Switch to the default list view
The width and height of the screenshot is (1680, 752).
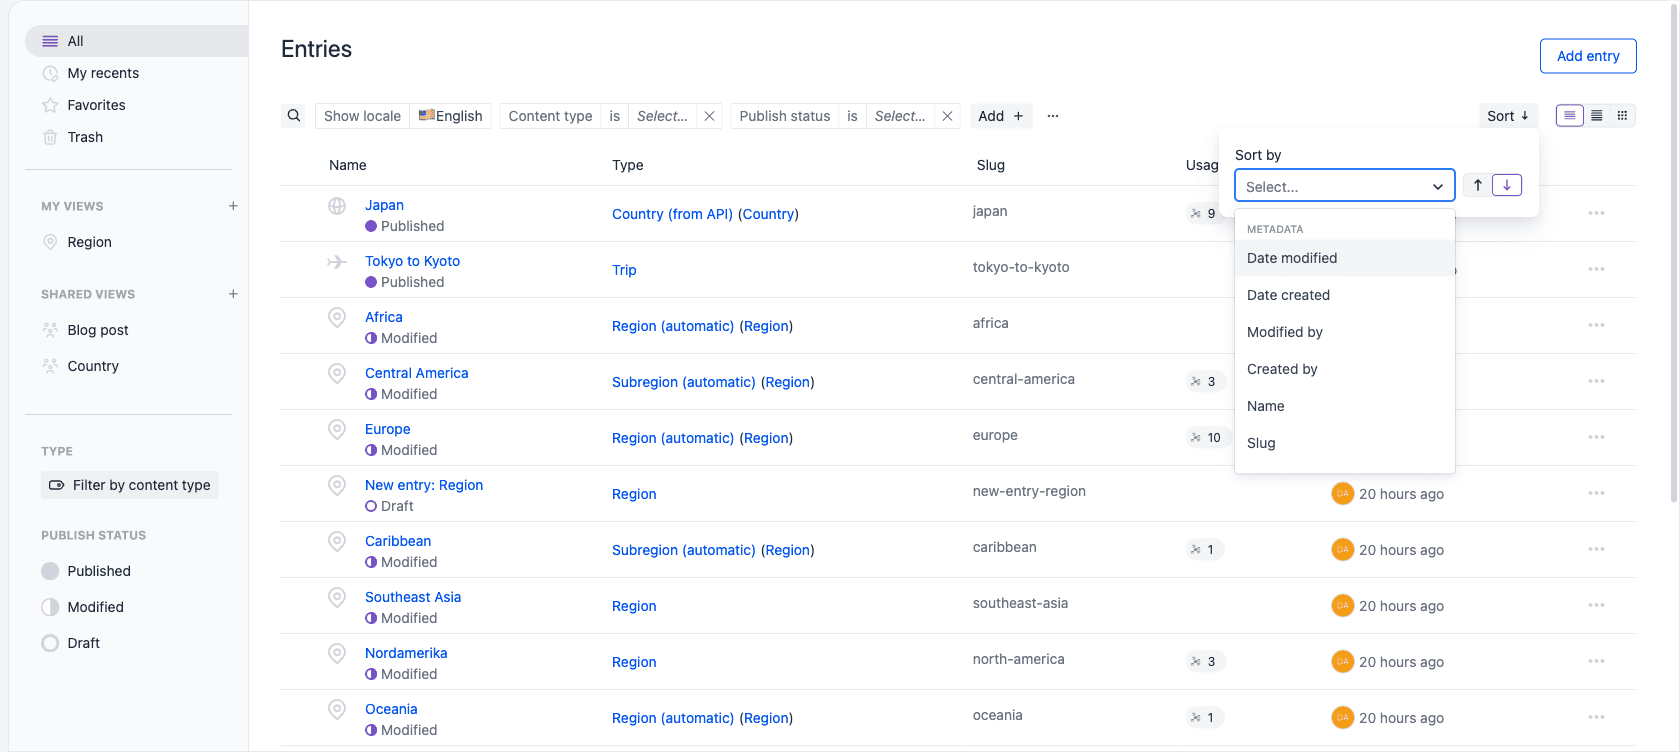coord(1570,116)
